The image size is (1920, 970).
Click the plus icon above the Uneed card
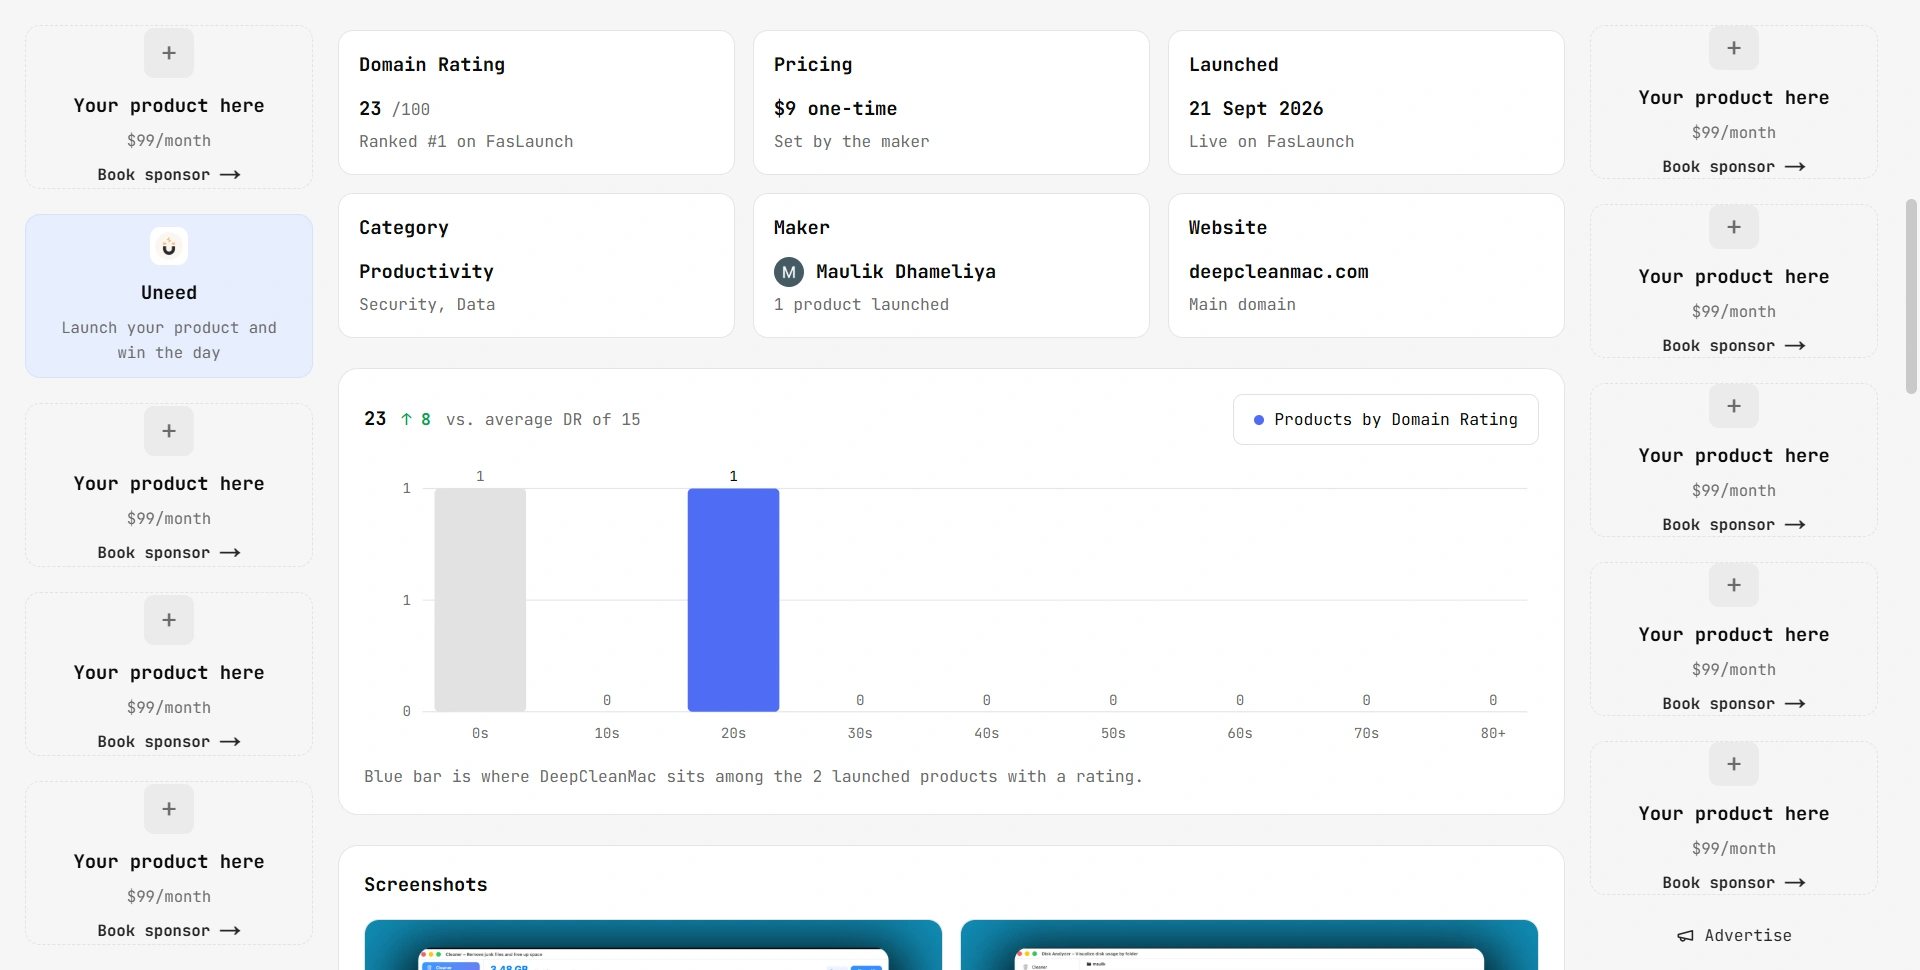point(169,53)
